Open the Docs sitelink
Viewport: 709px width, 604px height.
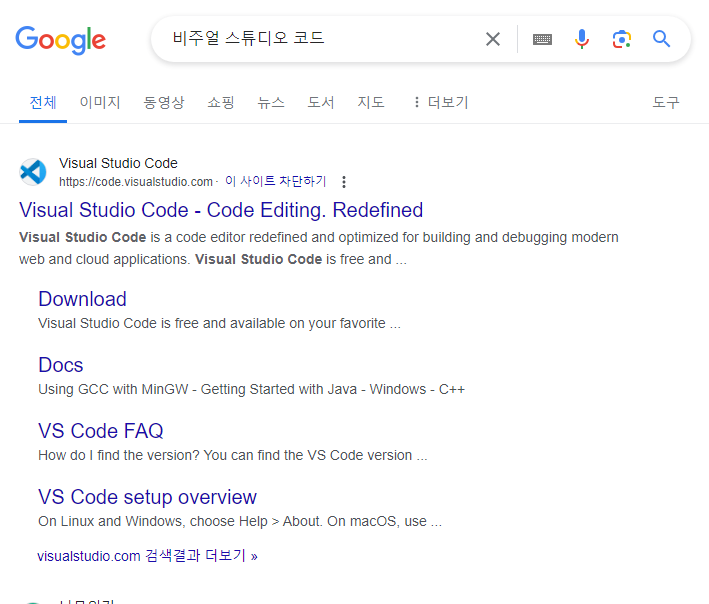61,365
